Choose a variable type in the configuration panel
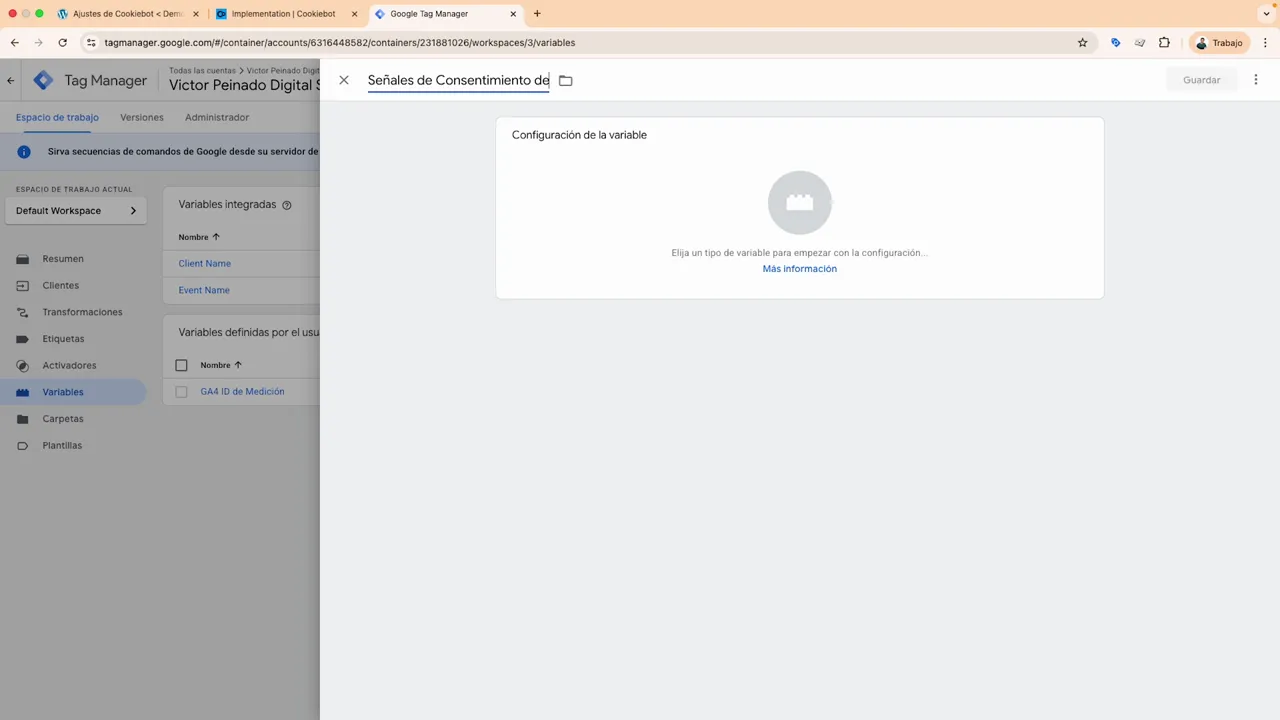The image size is (1280, 720). click(x=799, y=202)
